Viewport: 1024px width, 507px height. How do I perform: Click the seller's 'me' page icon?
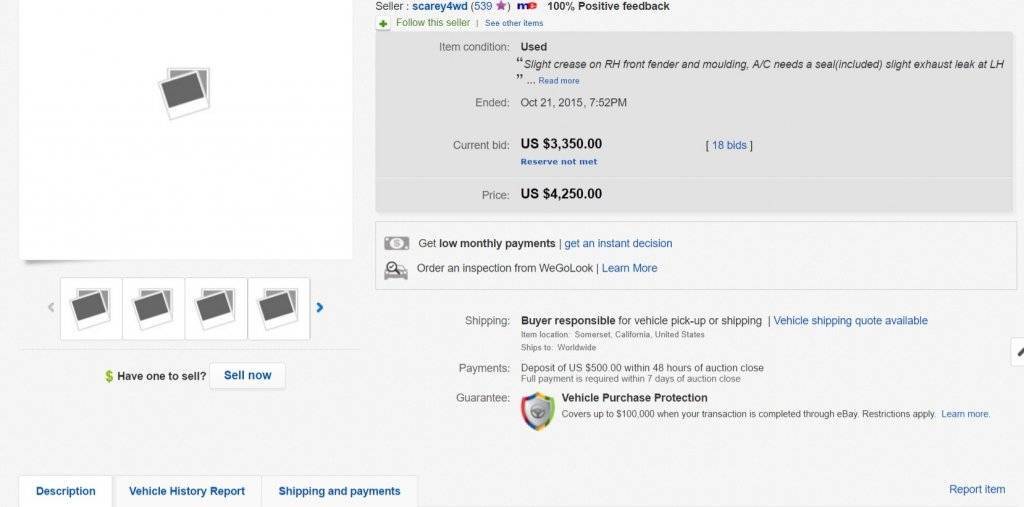(527, 6)
